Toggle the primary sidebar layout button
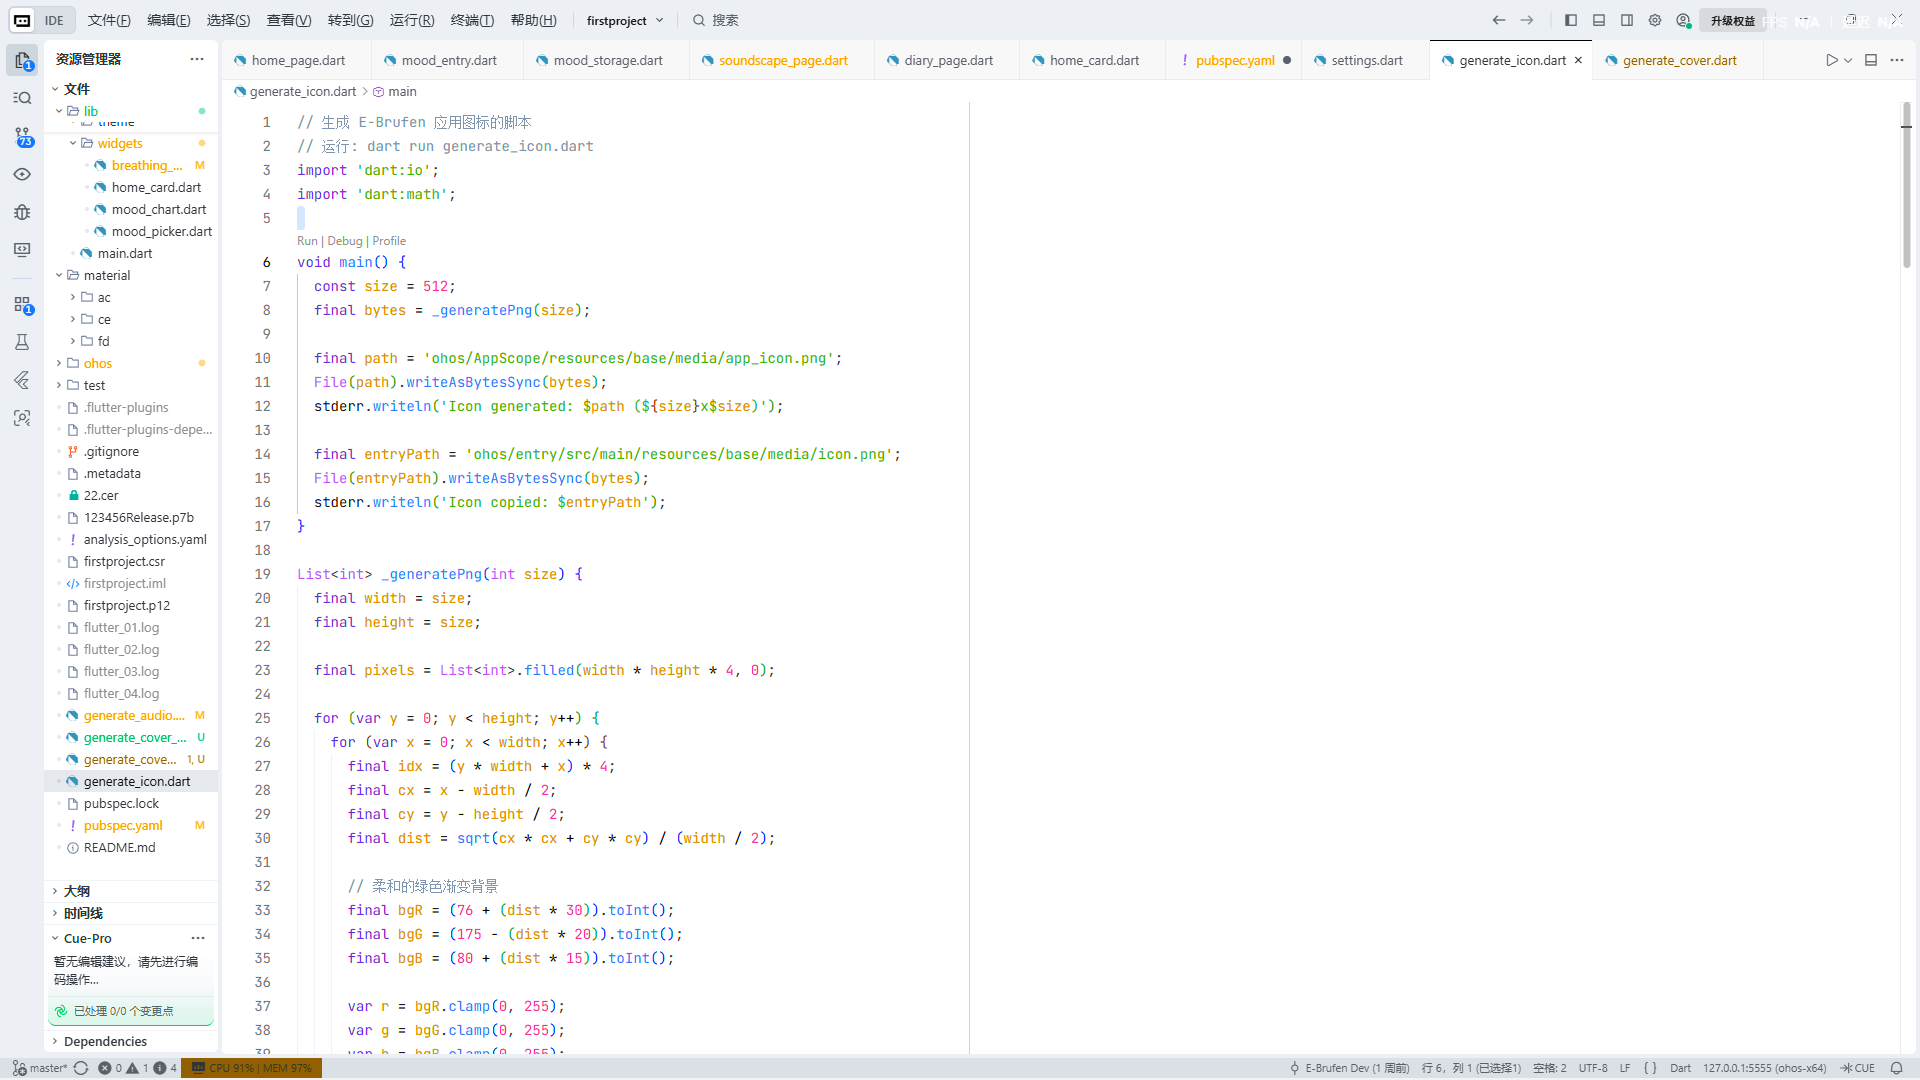This screenshot has width=1920, height=1080. point(1571,20)
